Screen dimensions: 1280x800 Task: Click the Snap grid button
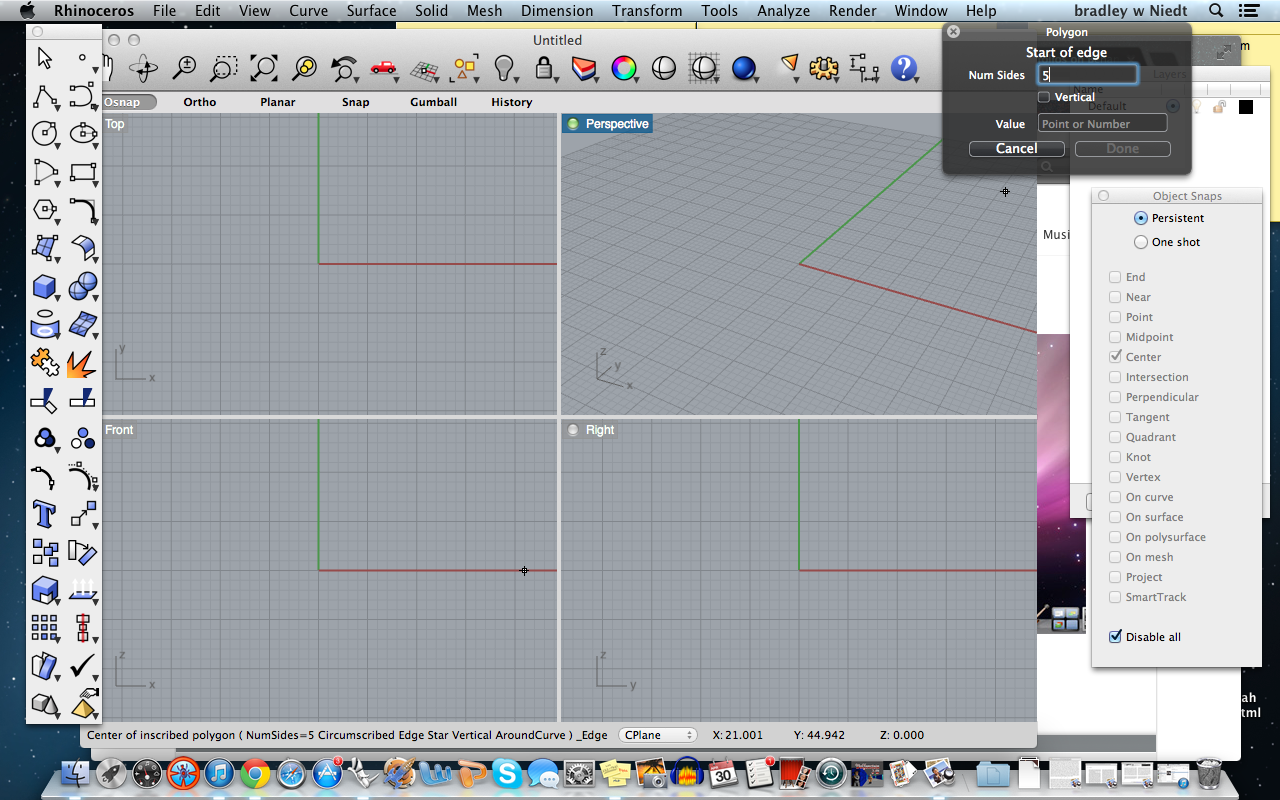point(355,102)
